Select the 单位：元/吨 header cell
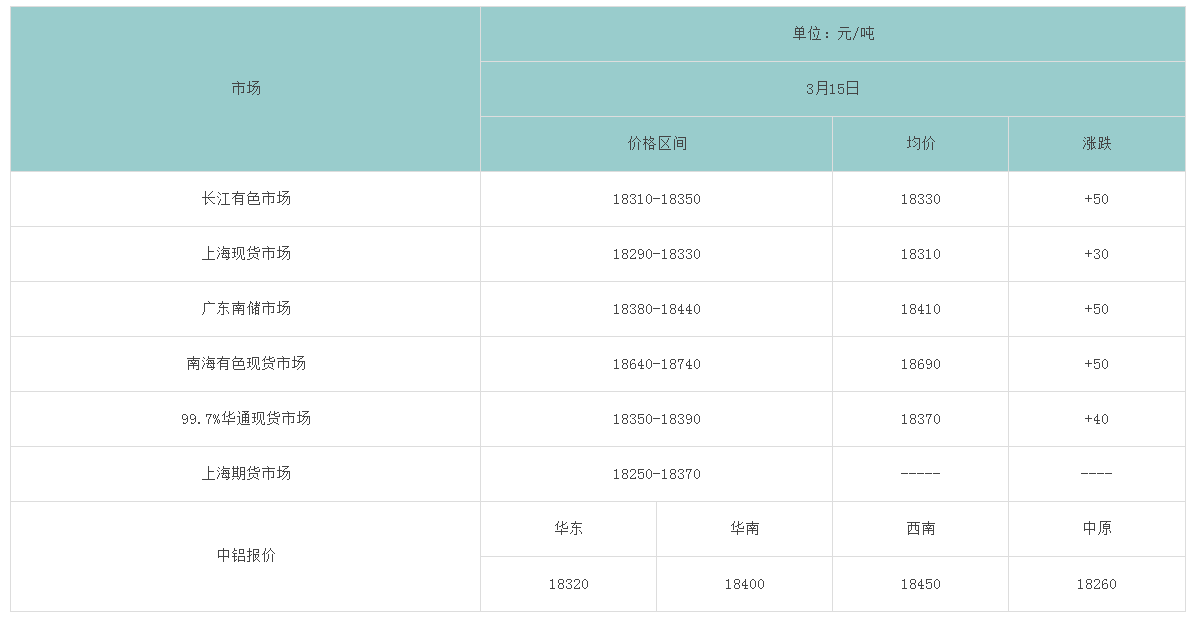Image resolution: width=1190 pixels, height=621 pixels. (833, 34)
